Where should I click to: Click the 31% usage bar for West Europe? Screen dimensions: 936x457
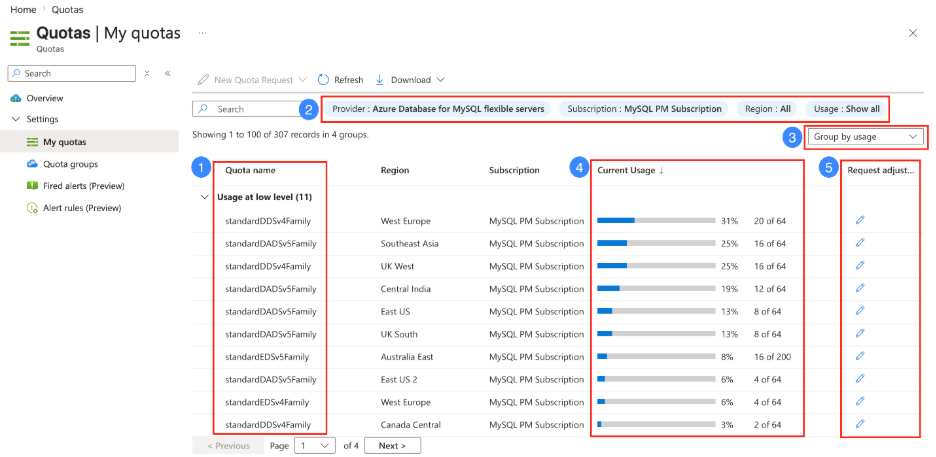656,221
